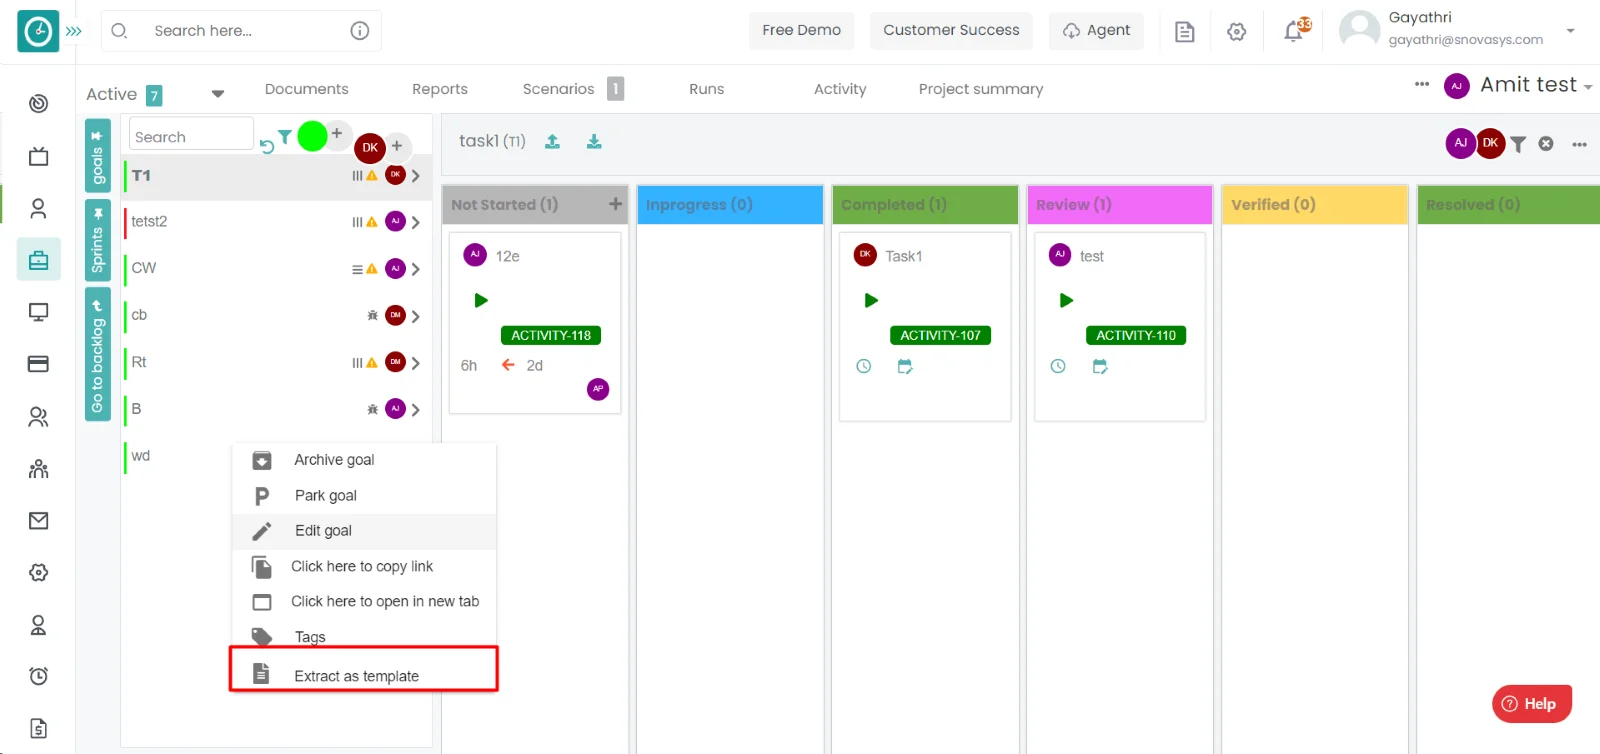The image size is (1600, 754).
Task: Click the reset refresh icon beside goal search
Action: coord(267,146)
